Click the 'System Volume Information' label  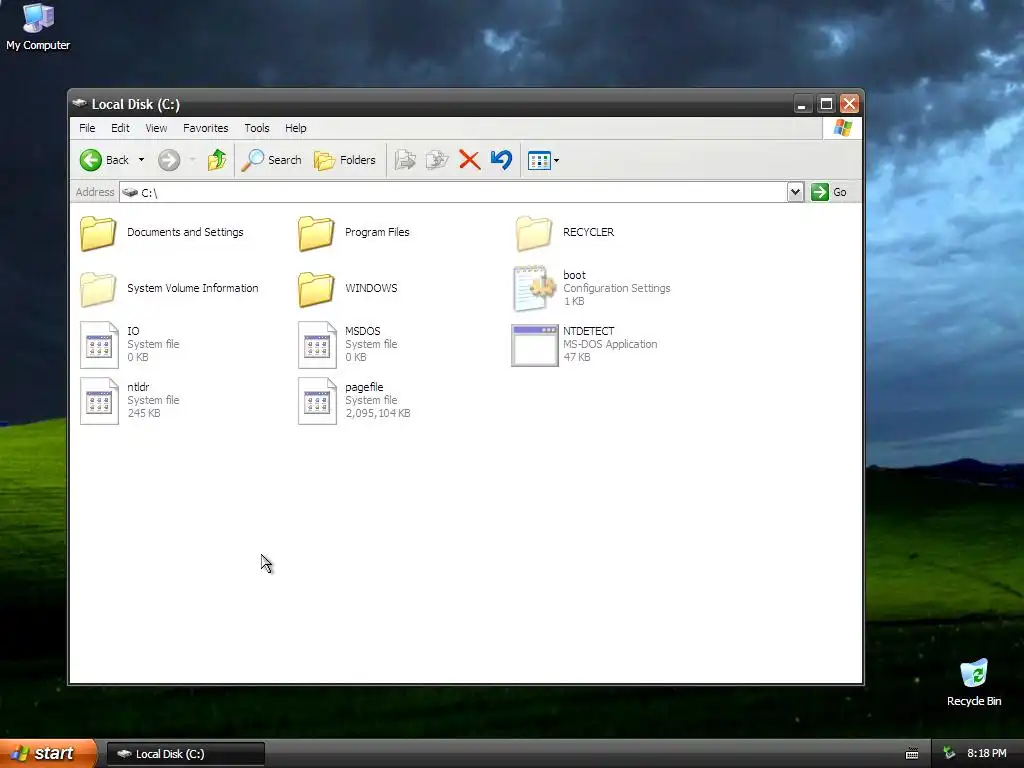point(193,288)
